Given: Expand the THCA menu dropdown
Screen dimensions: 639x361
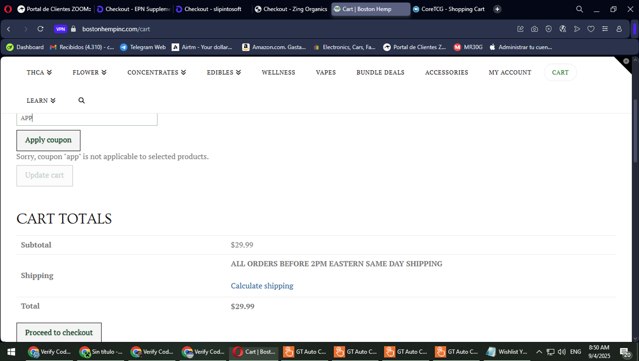Looking at the screenshot, I should click(39, 73).
